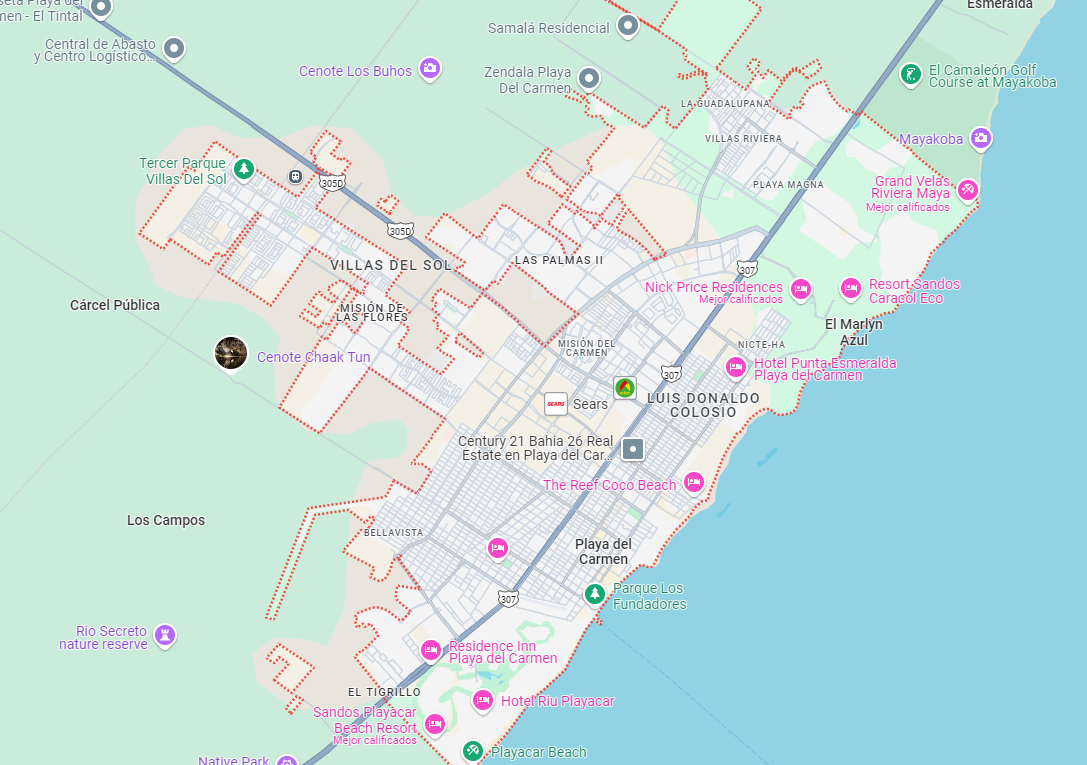
Task: Select the Tercer Parque Villas Del Sol tree pin
Action: click(x=243, y=168)
